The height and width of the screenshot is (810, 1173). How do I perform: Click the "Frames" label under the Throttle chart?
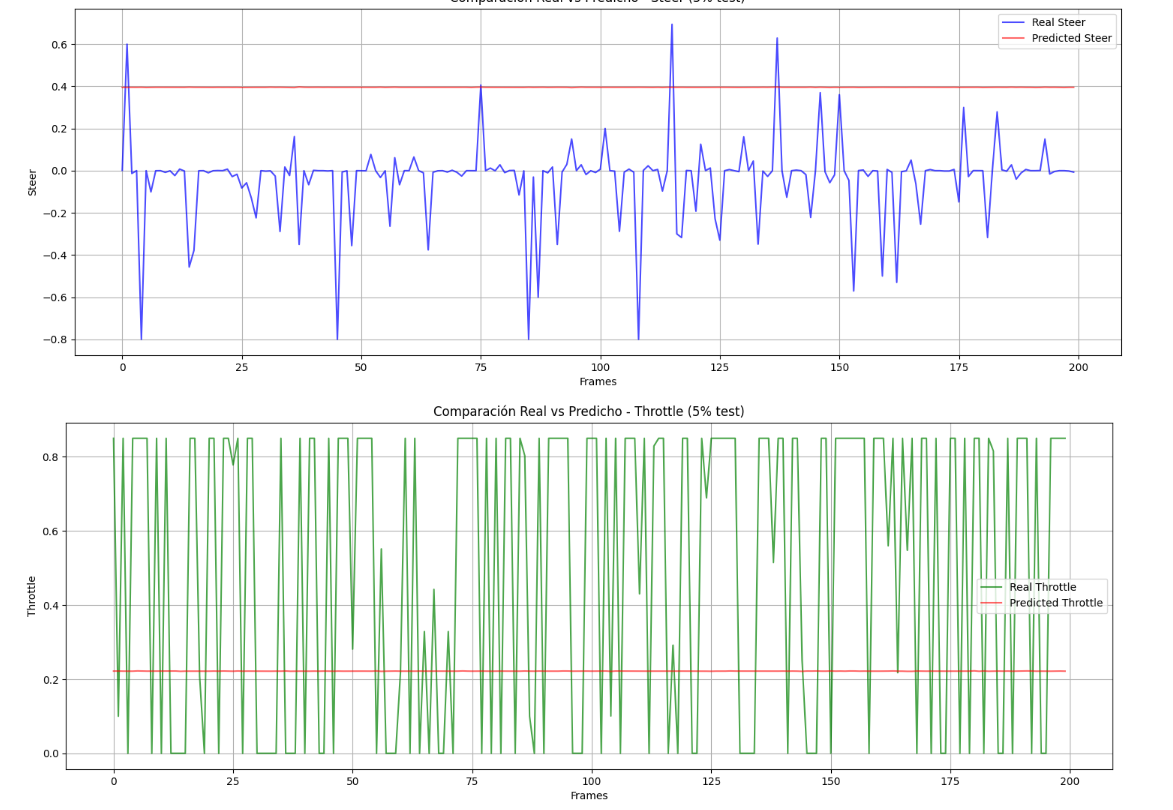(589, 796)
